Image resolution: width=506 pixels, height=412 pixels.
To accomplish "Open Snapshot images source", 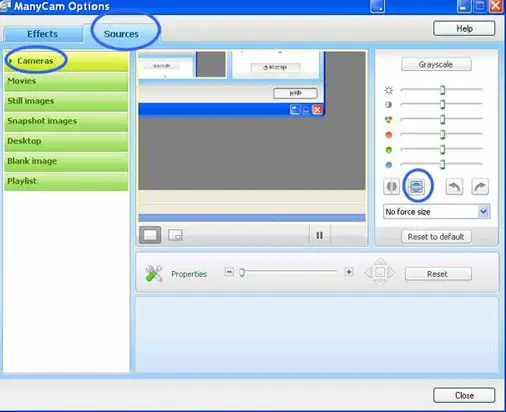I will click(x=66, y=121).
